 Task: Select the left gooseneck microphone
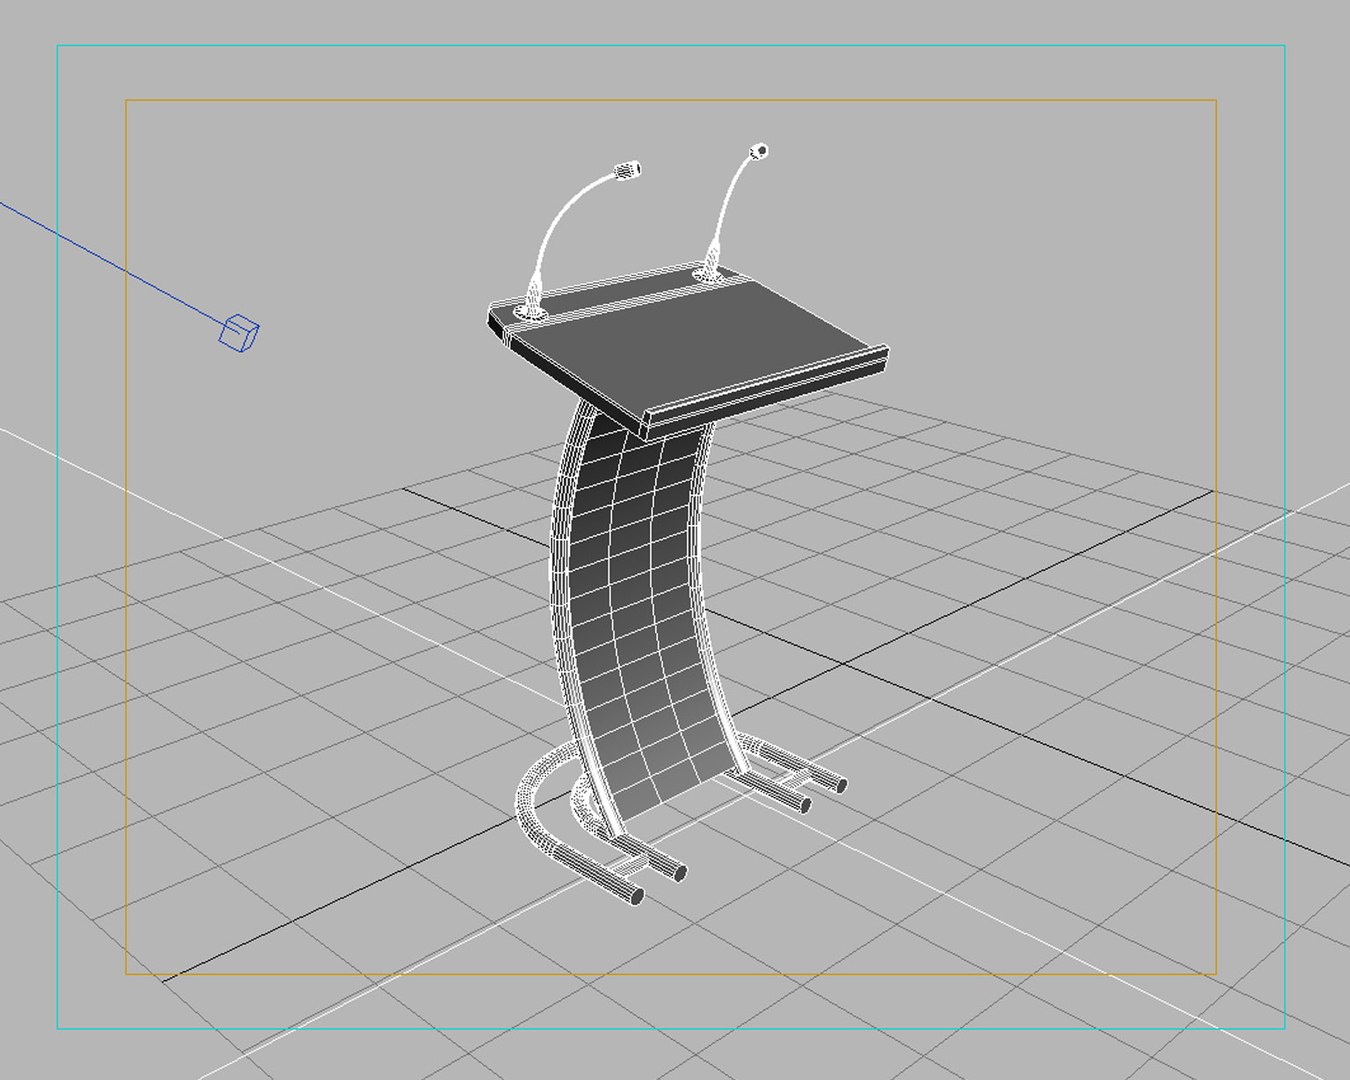578,240
